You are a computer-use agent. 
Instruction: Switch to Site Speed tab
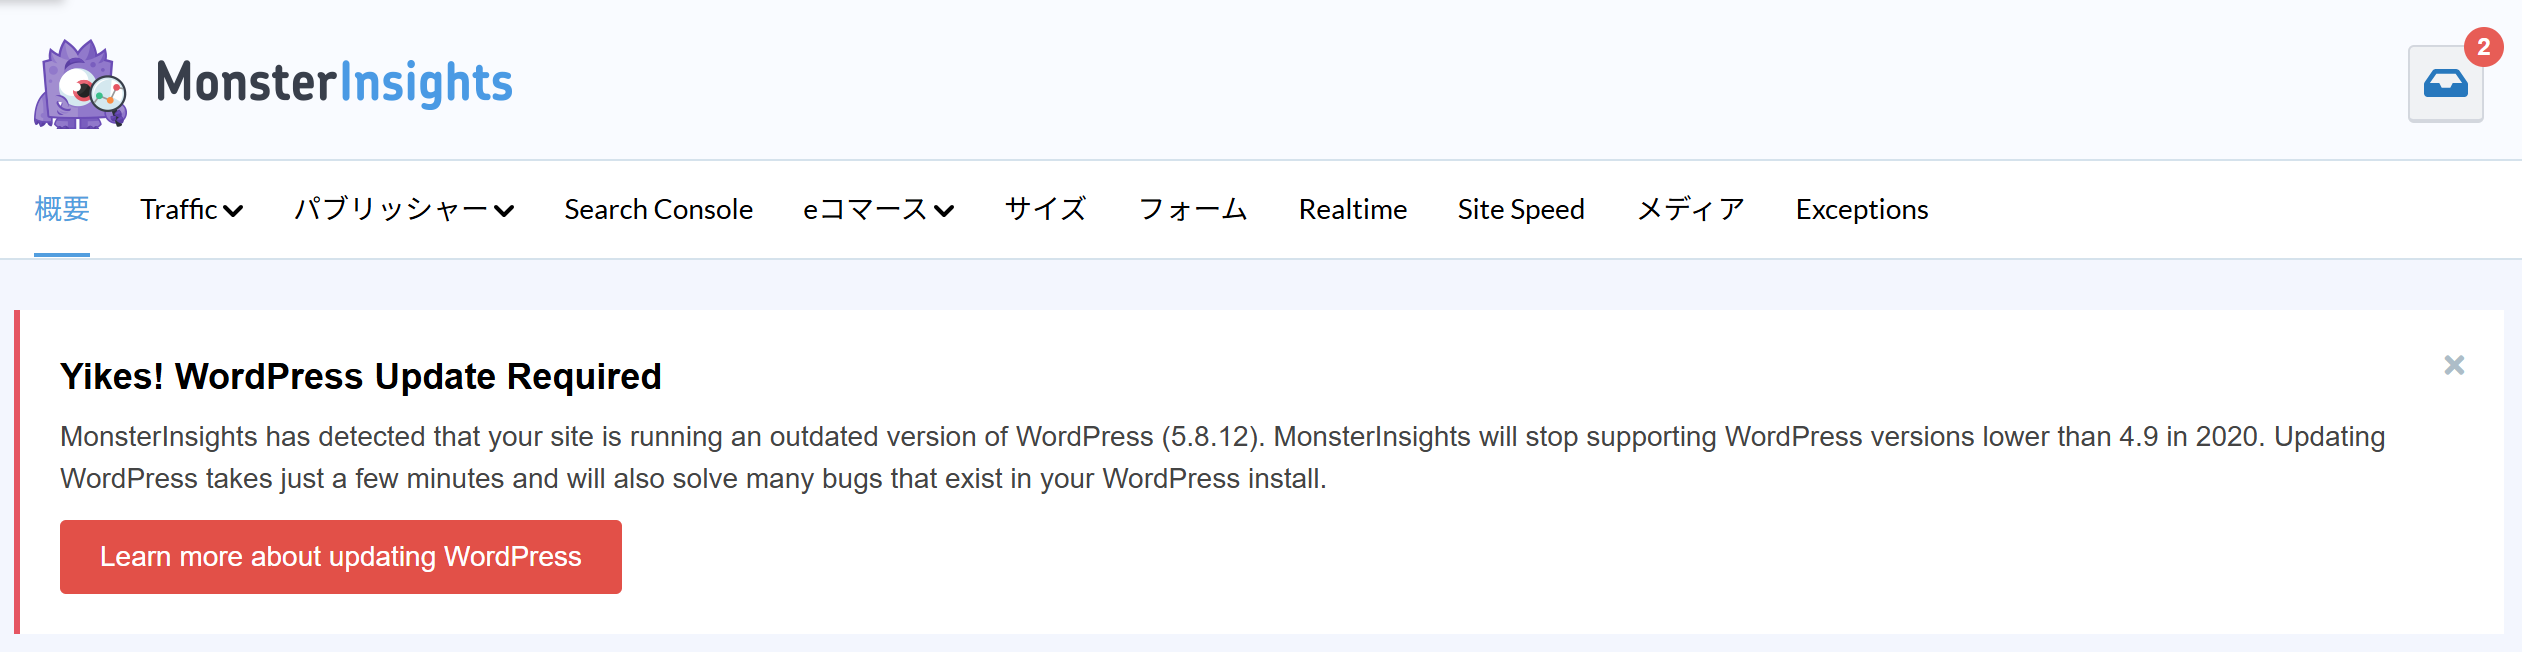(x=1520, y=209)
